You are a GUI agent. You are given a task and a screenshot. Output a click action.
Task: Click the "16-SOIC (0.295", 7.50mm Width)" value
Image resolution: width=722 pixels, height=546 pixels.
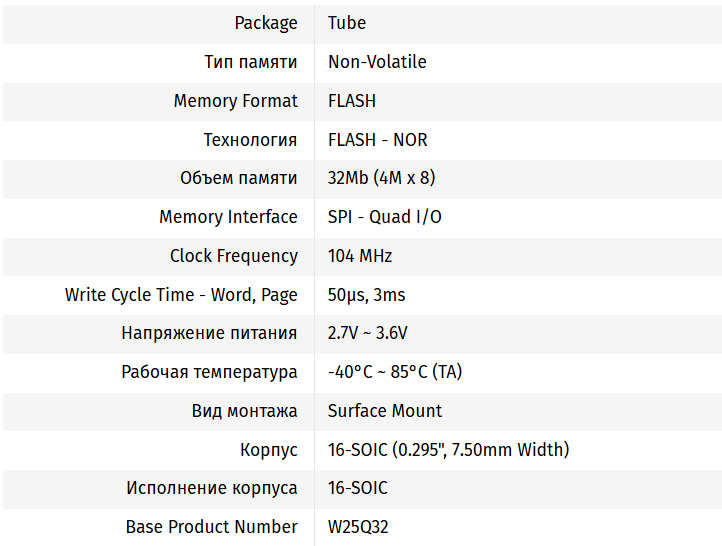[x=448, y=450]
